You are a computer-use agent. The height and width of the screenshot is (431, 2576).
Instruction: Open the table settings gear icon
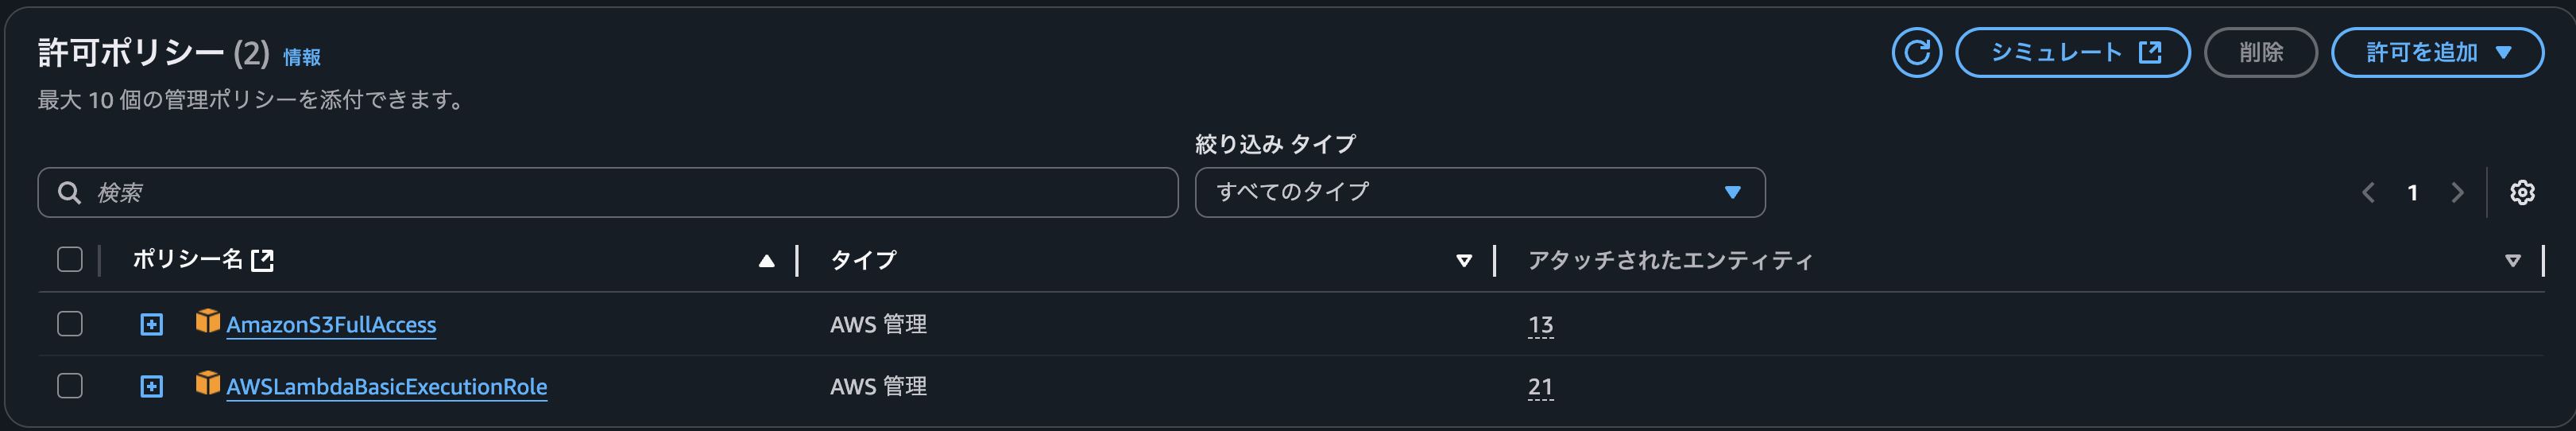point(2522,193)
